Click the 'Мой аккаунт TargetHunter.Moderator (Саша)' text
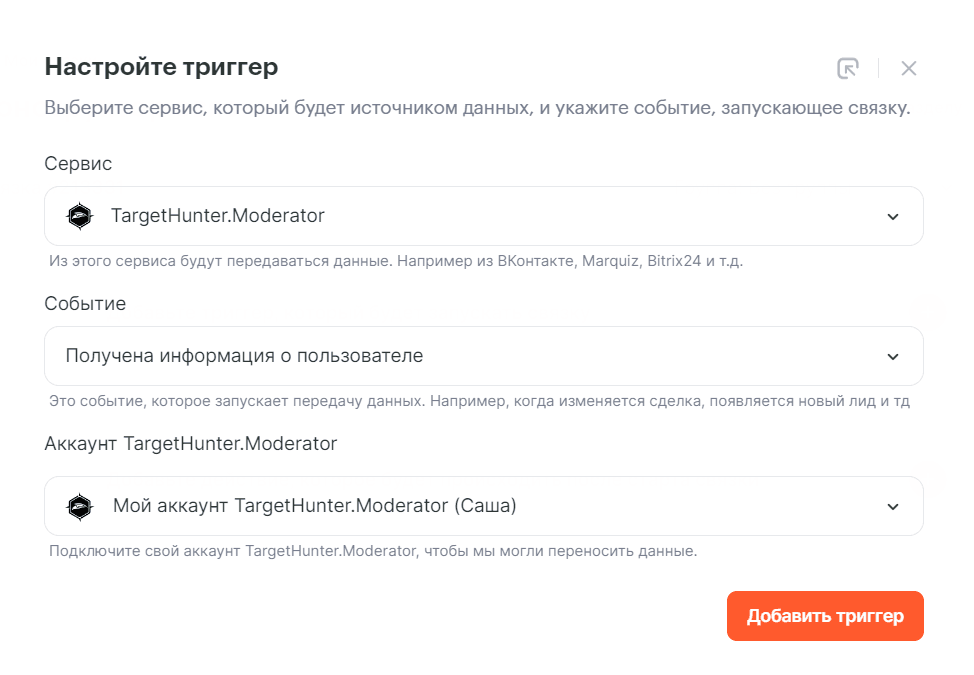The width and height of the screenshot is (974, 675). (314, 506)
